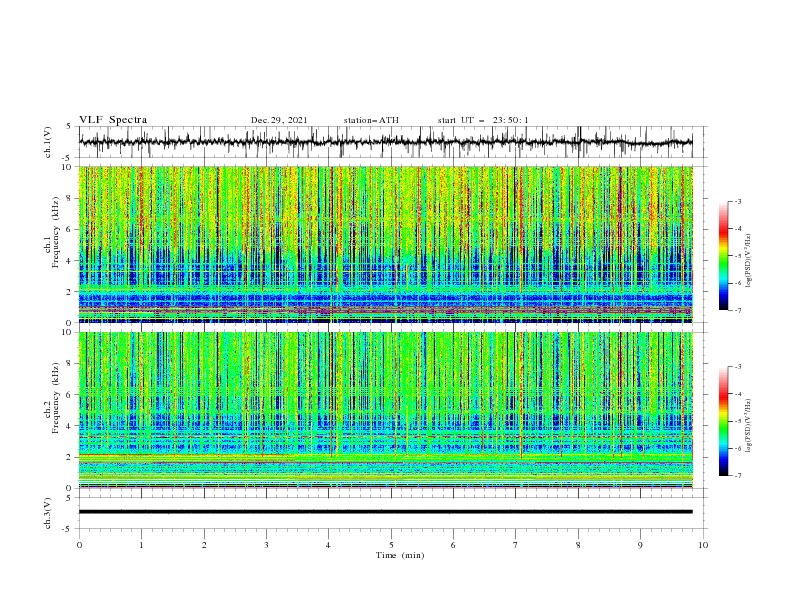Image resolution: width=792 pixels, height=612 pixels.
Task: Click the "-5" tick on ch.1(V) axis
Action: click(68, 158)
